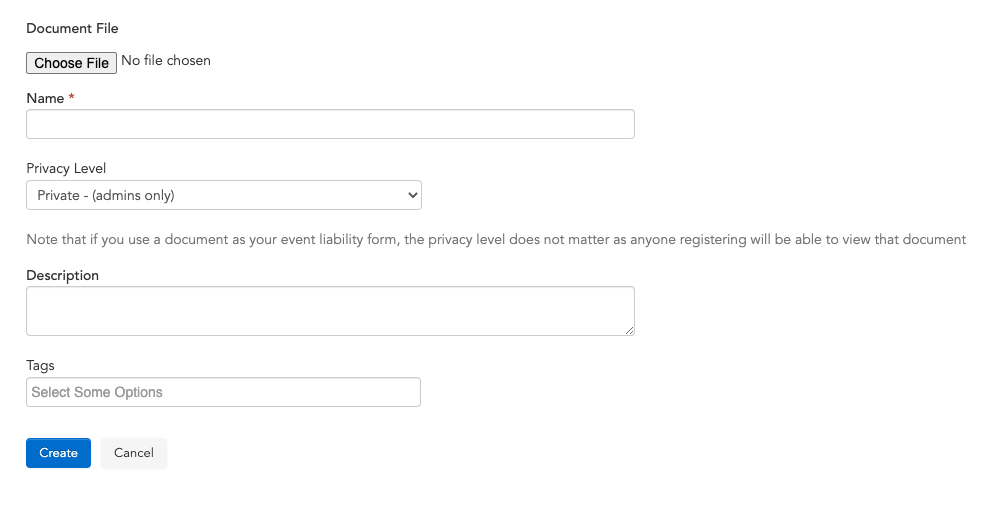Click the chevron arrow on the Privacy Level select
The width and height of the screenshot is (989, 508).
coord(413,195)
